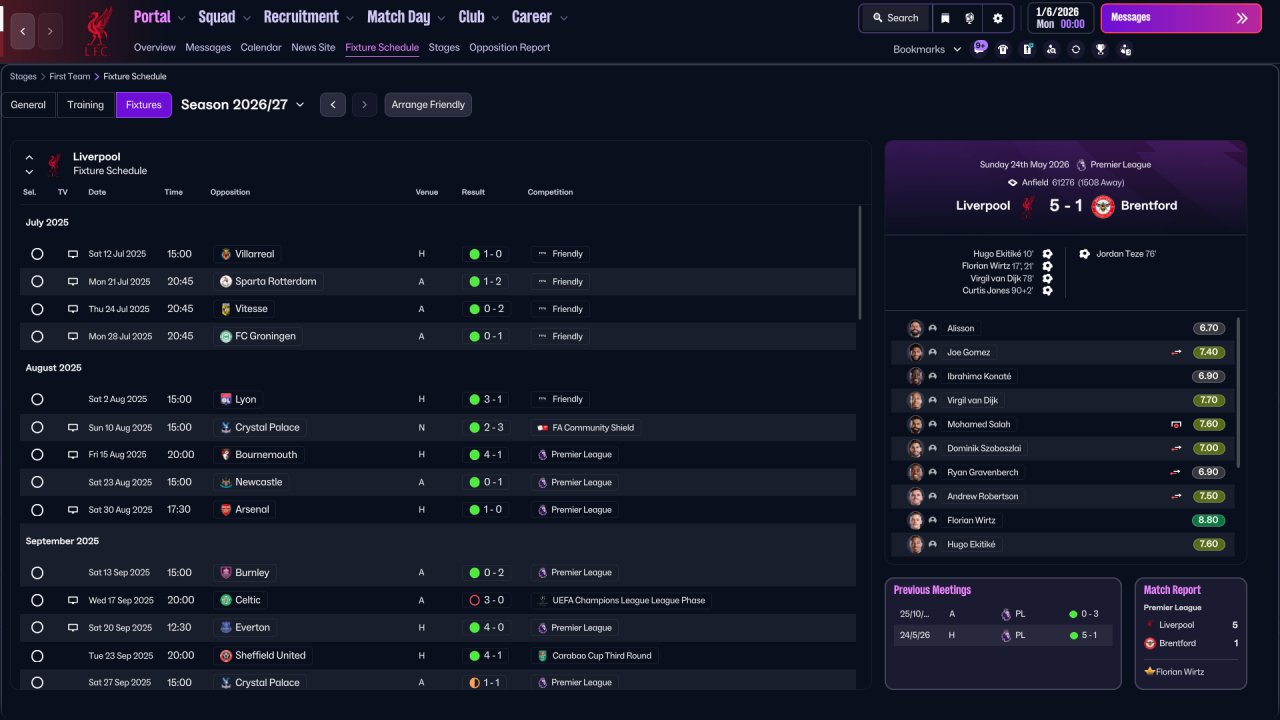Viewport: 1280px width, 720px height.
Task: Collapse the Liverpool fixture schedule up chevron
Action: pyautogui.click(x=29, y=157)
